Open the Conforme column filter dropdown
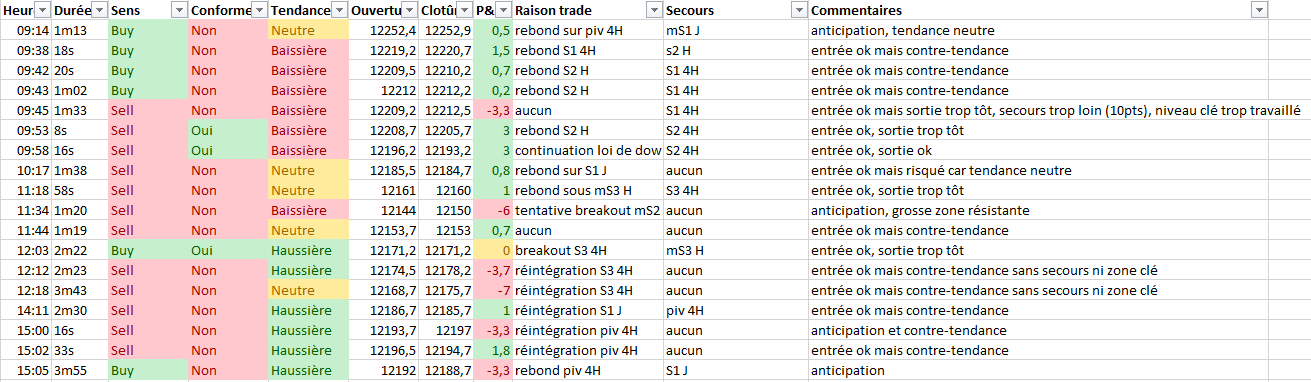 click(259, 10)
